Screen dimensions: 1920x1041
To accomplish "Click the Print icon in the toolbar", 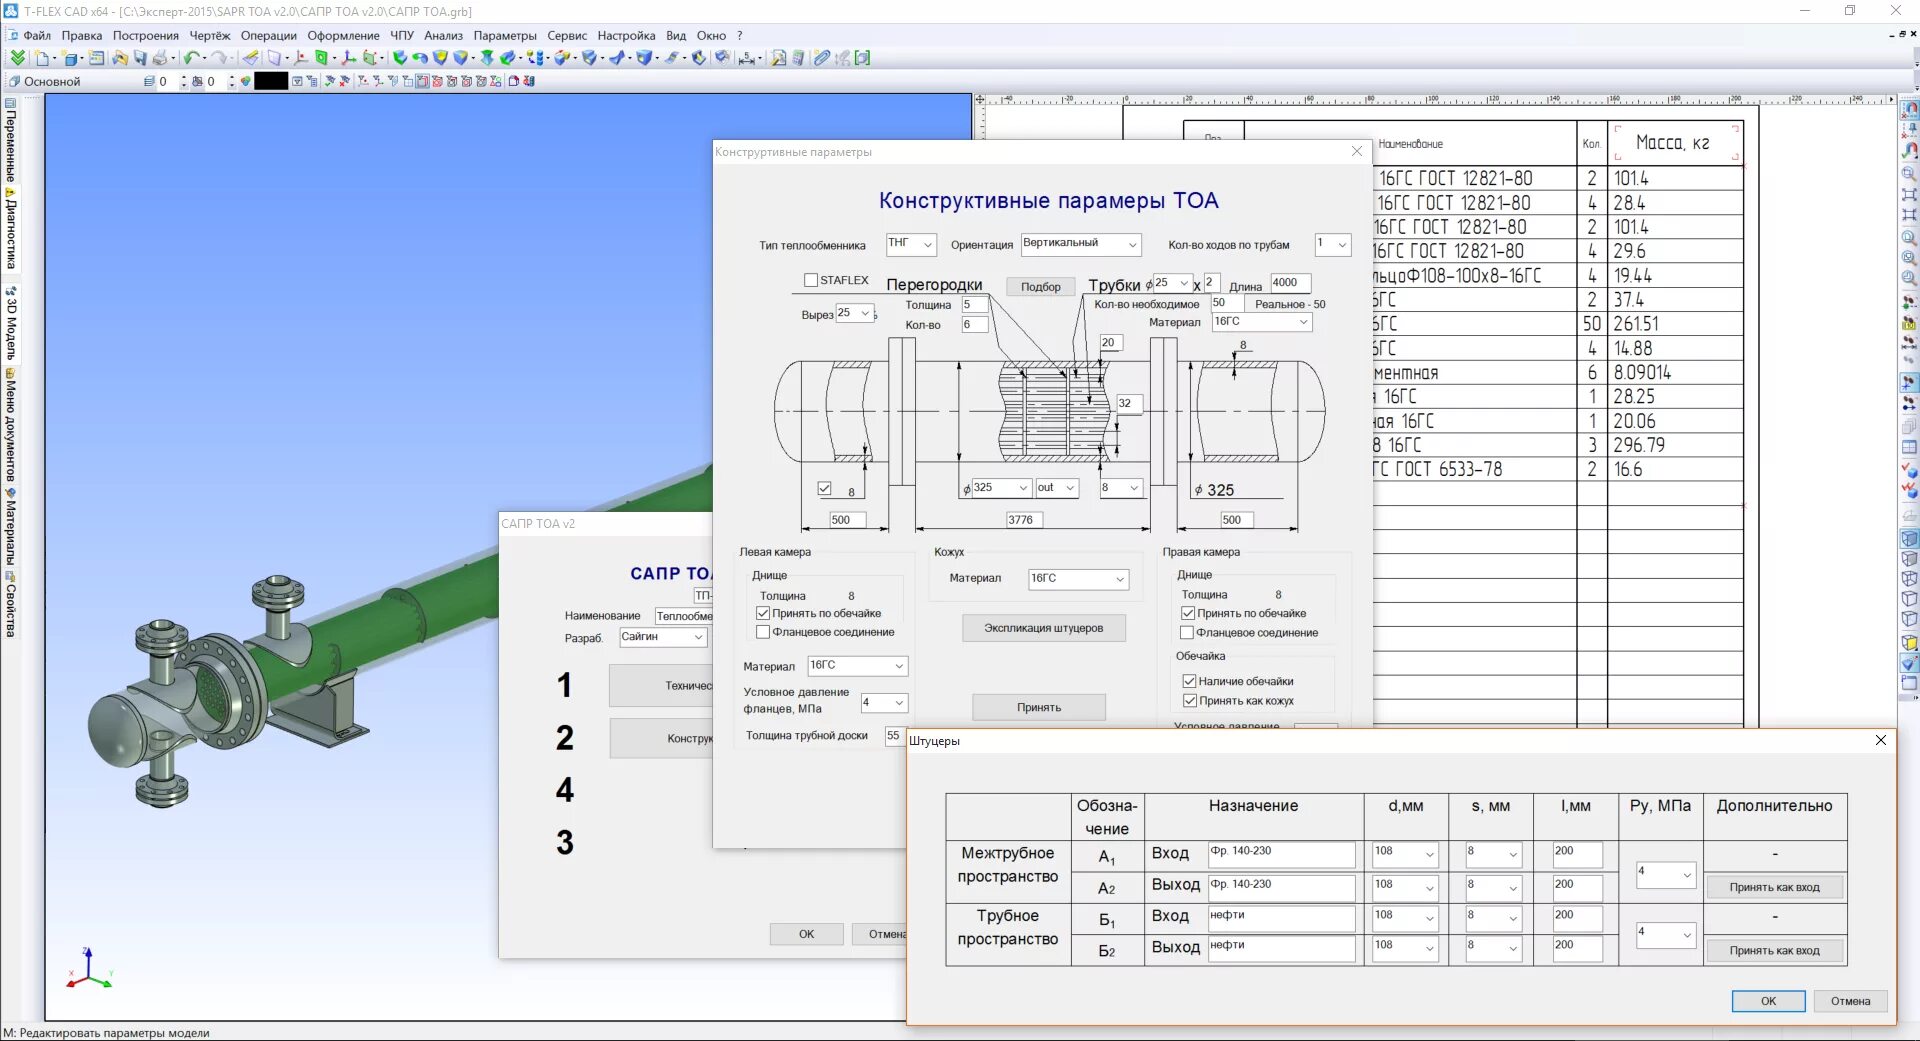I will coord(159,58).
